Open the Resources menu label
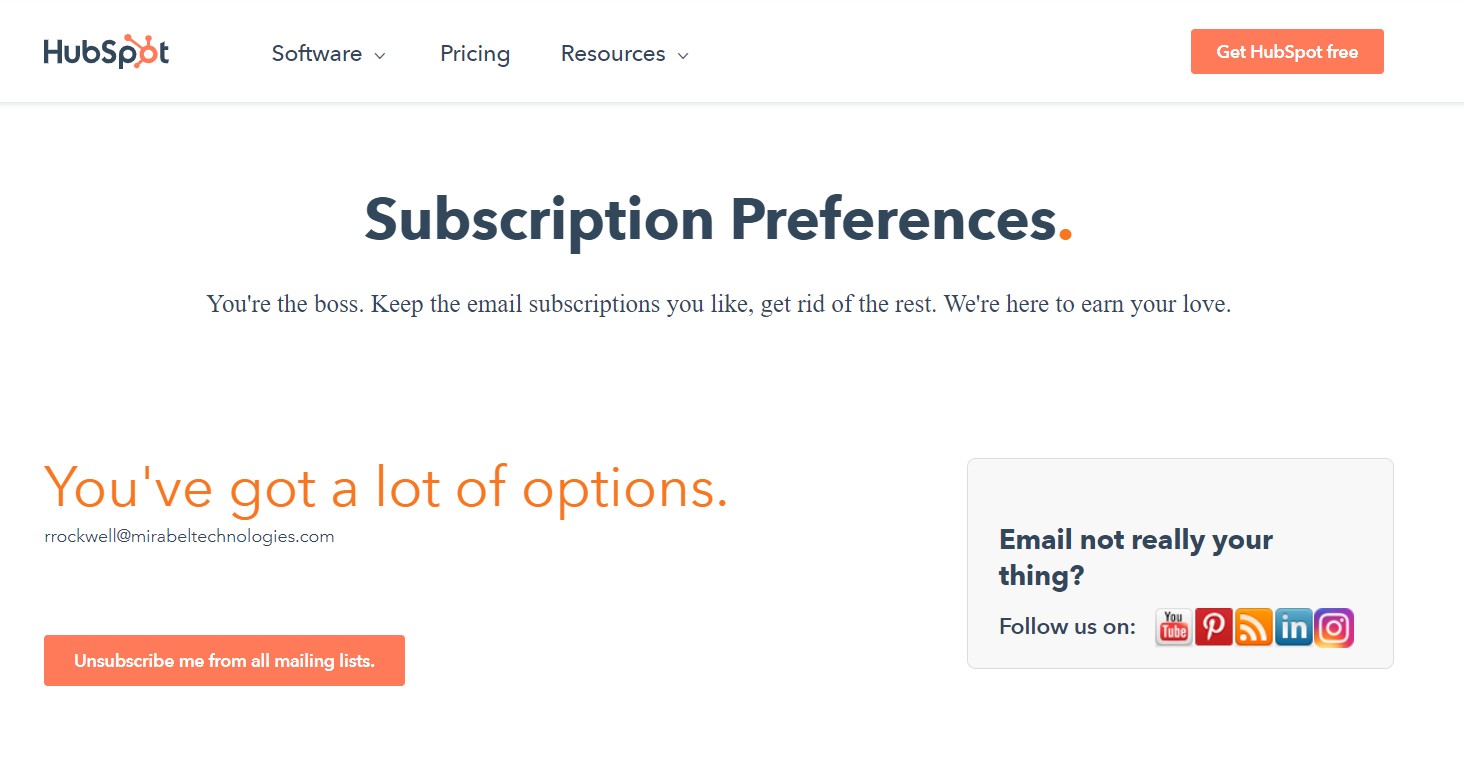Image resolution: width=1464 pixels, height=778 pixels. coord(613,54)
